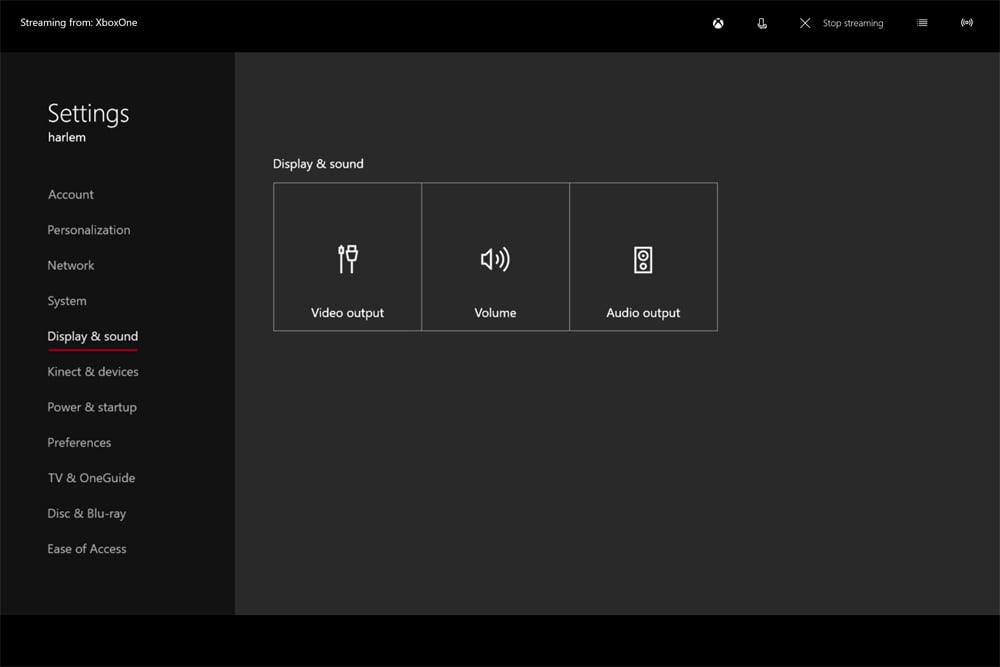Select Disc & Blu-ray category
The height and width of the screenshot is (667, 1000).
87,514
